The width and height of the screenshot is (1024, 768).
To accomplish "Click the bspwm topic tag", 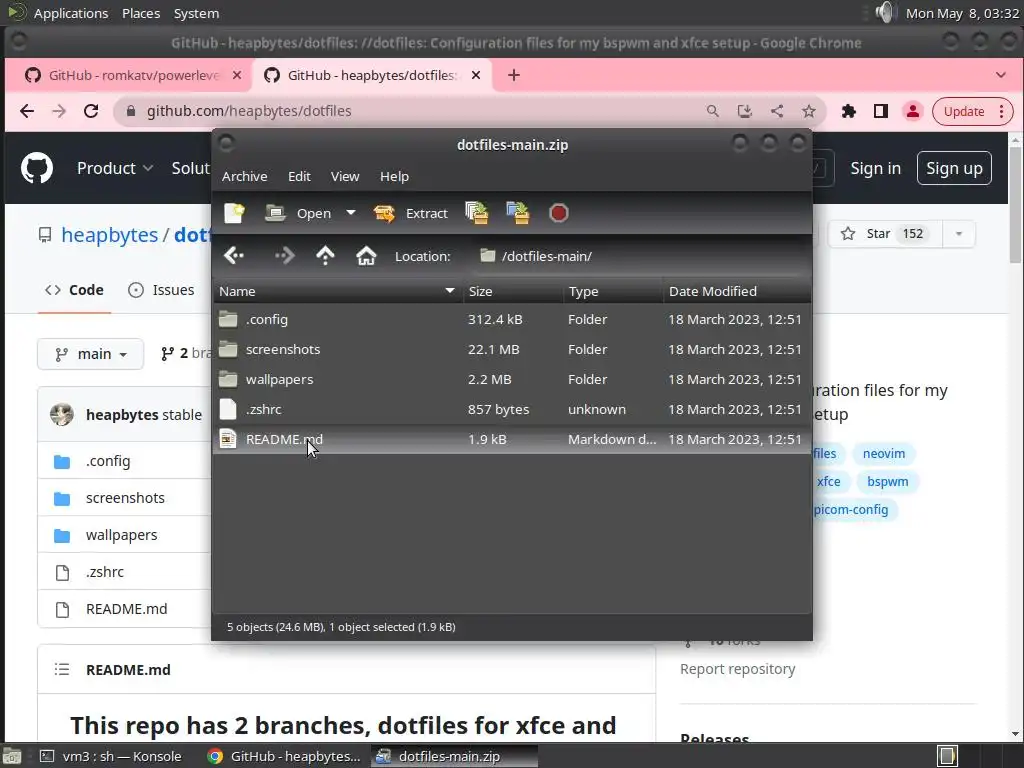I will [887, 481].
